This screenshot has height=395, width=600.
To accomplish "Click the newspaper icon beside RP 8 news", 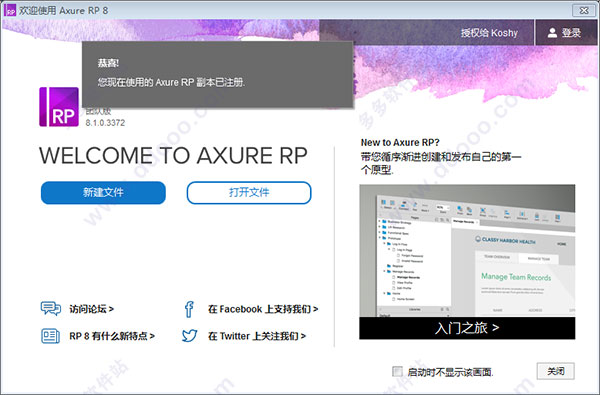I will tap(51, 336).
